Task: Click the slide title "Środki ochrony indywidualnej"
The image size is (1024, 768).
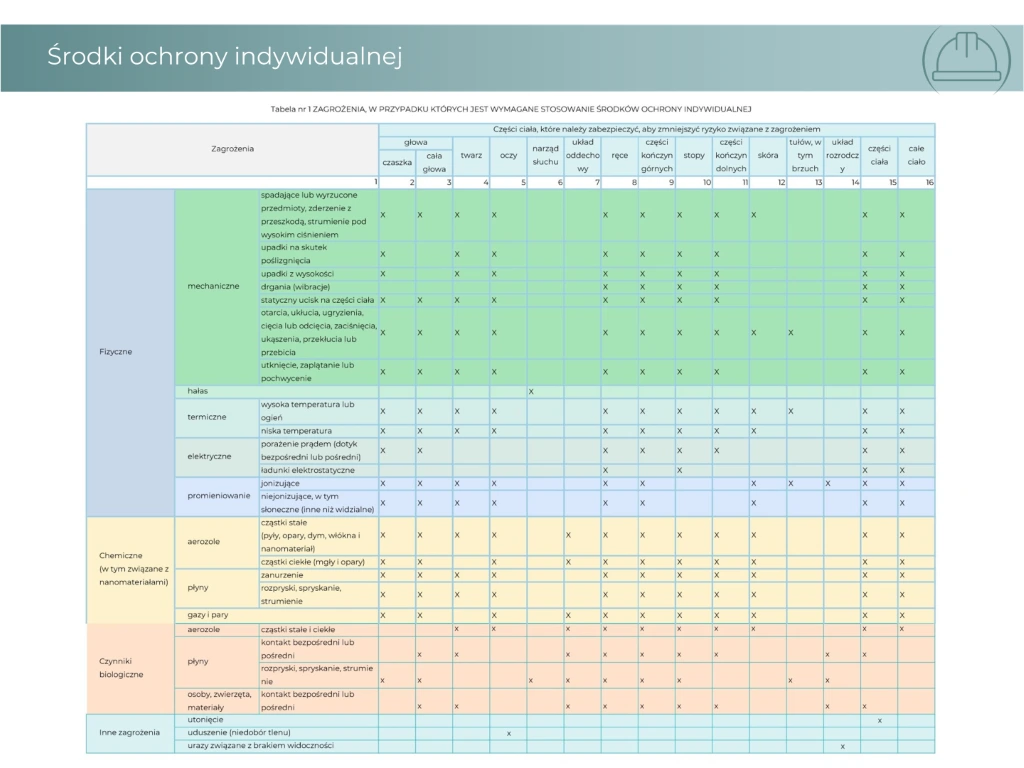Action: click(224, 57)
